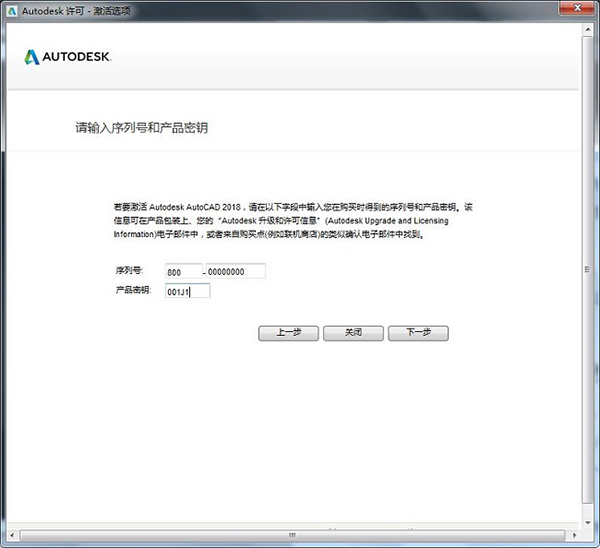Focus the serial number prefix field 800
Screen dimensions: 600x548
(x=184, y=271)
